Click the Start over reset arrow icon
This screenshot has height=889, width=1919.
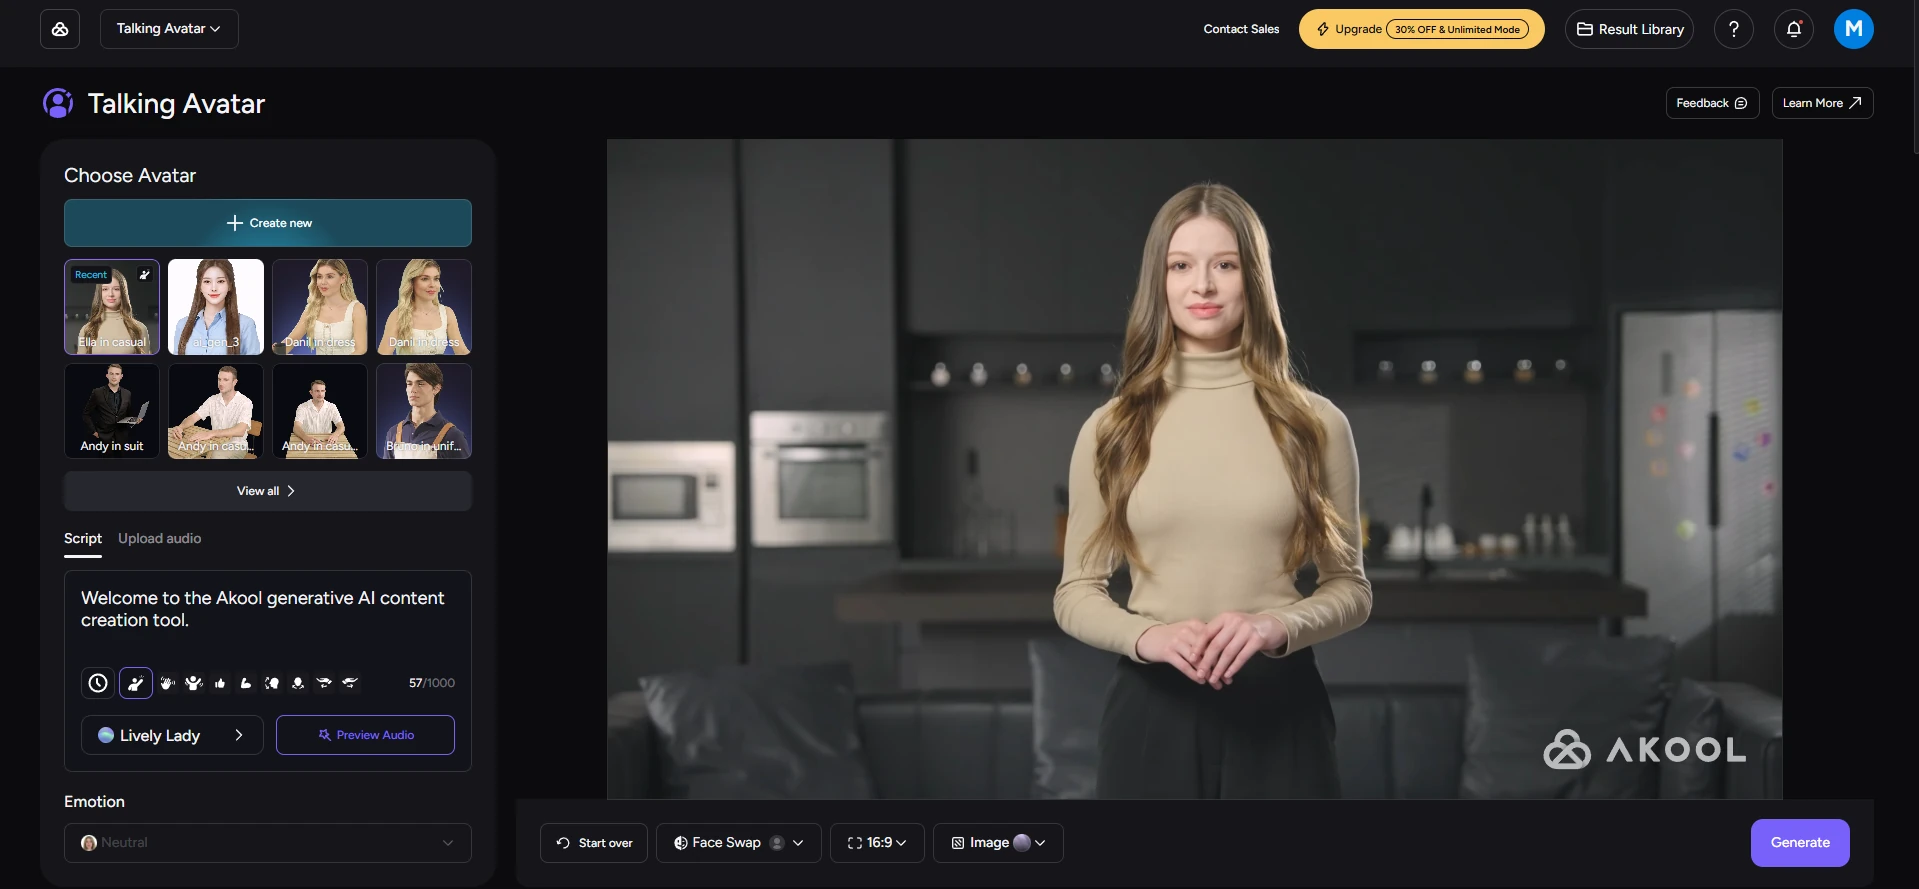[x=563, y=843]
